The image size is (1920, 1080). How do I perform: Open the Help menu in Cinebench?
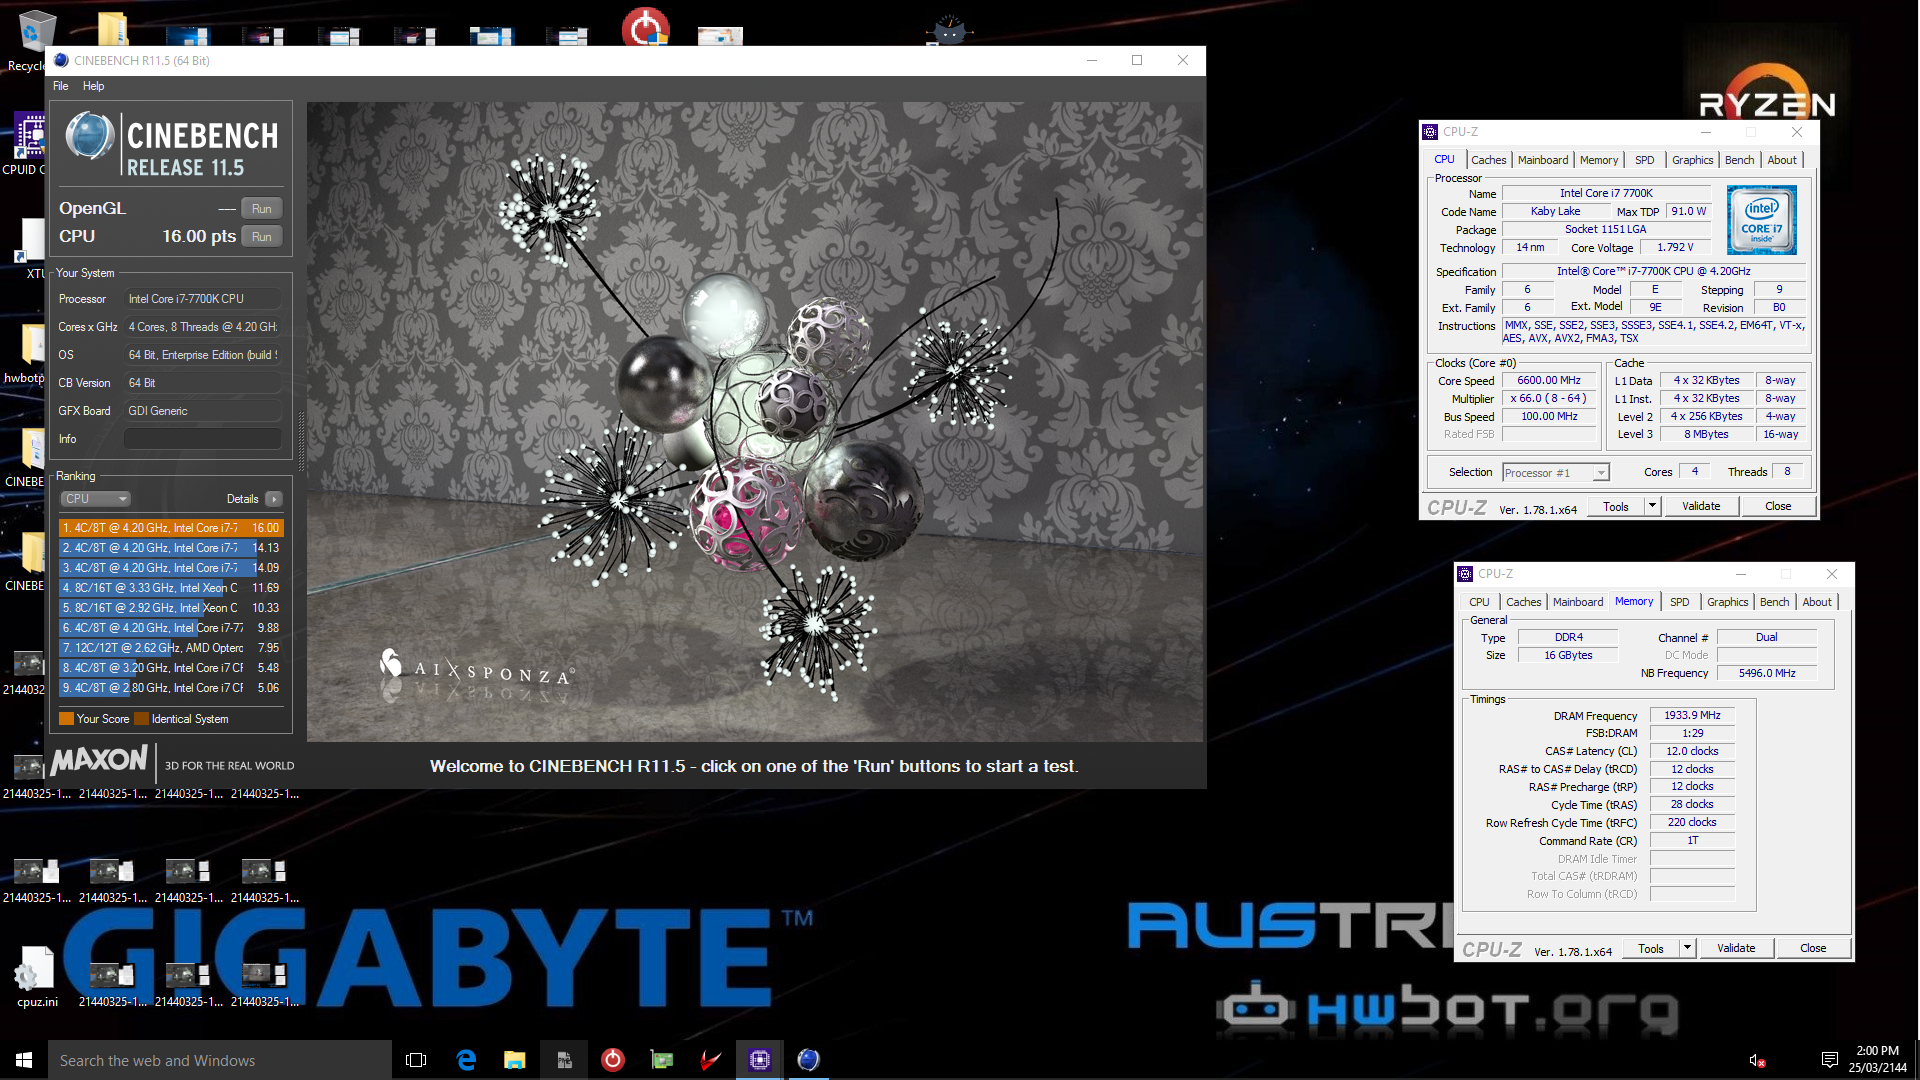pos(93,86)
